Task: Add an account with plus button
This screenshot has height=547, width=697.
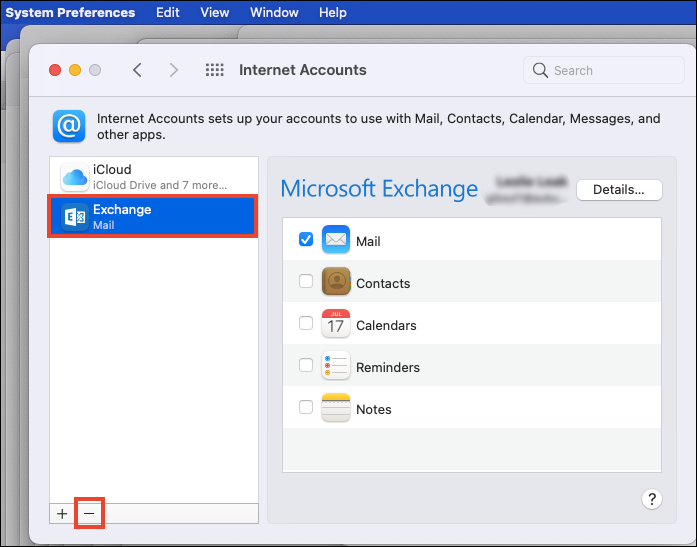Action: tap(62, 513)
